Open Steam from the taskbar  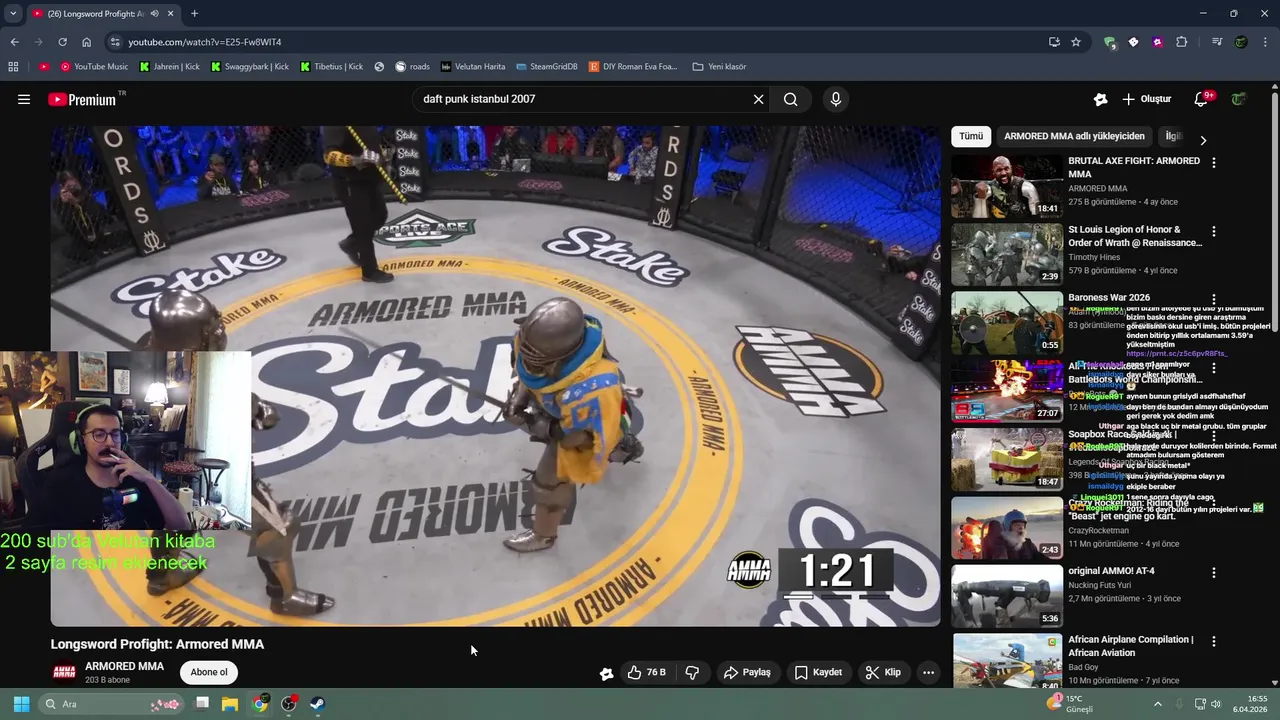pyautogui.click(x=318, y=704)
